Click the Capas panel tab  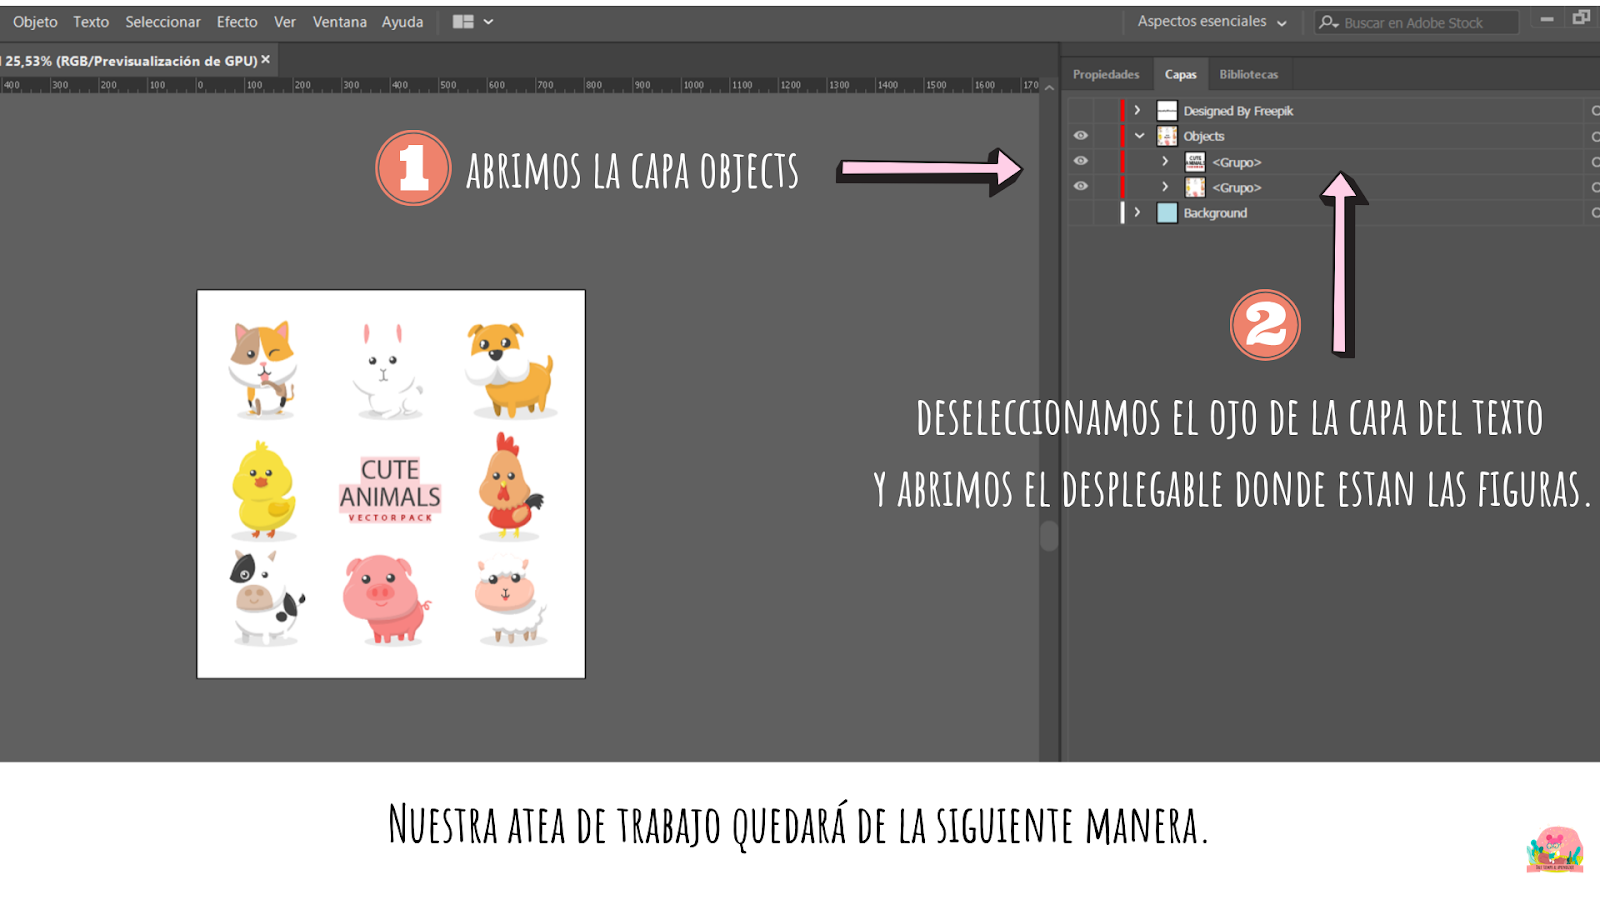[x=1181, y=73]
